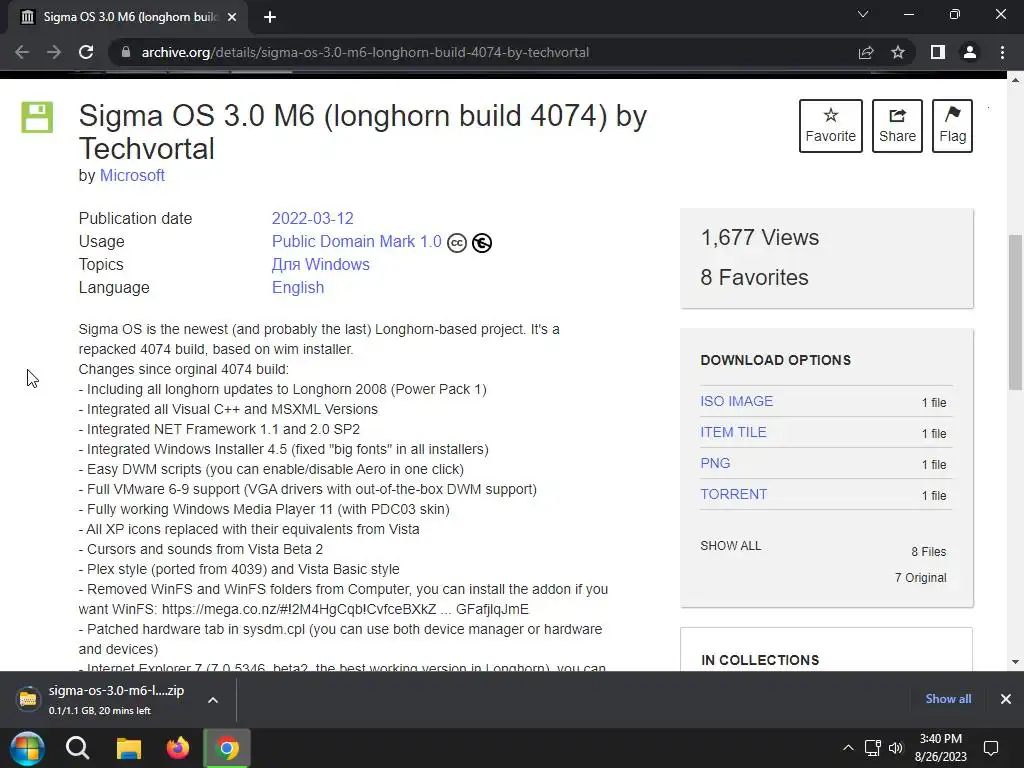
Task: Click the Chrome taskbar icon
Action: point(227,748)
